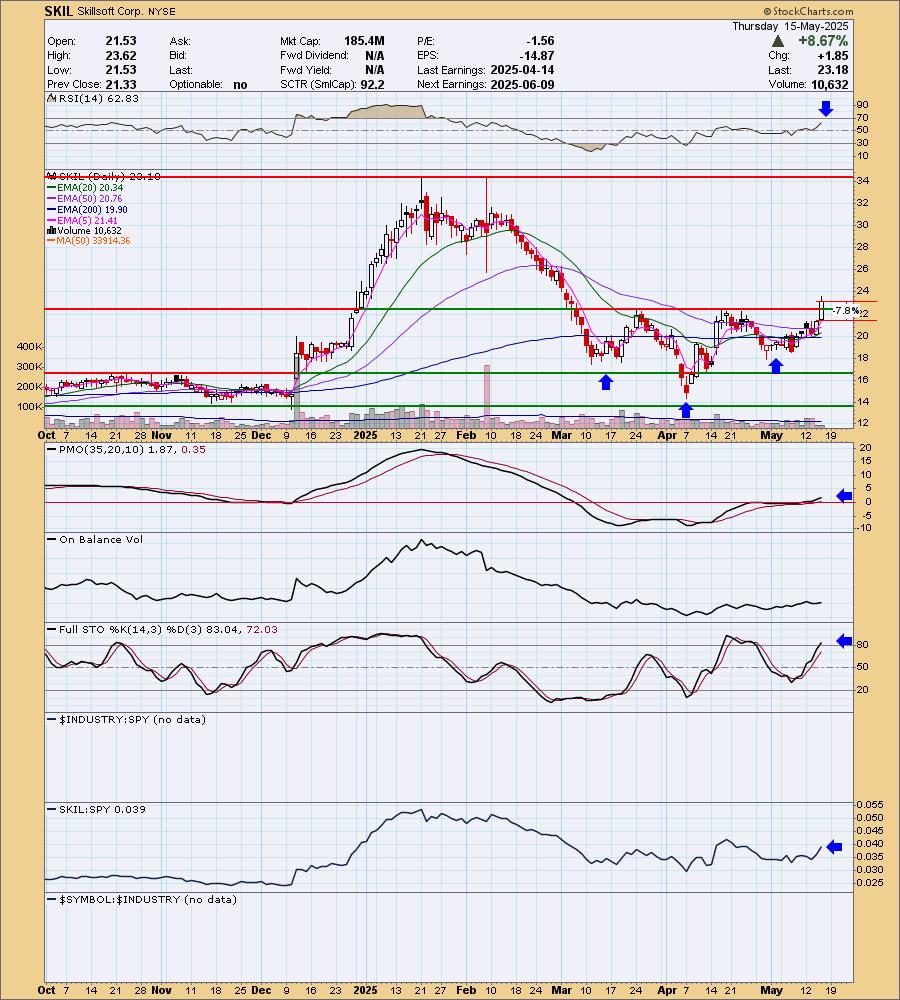Click the Fwd Yield N/A value
The width and height of the screenshot is (900, 1000).
pos(374,70)
